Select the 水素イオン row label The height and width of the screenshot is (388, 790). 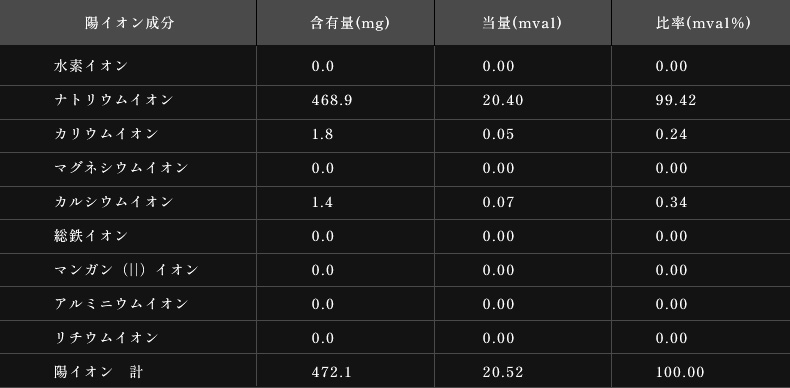click(x=91, y=66)
